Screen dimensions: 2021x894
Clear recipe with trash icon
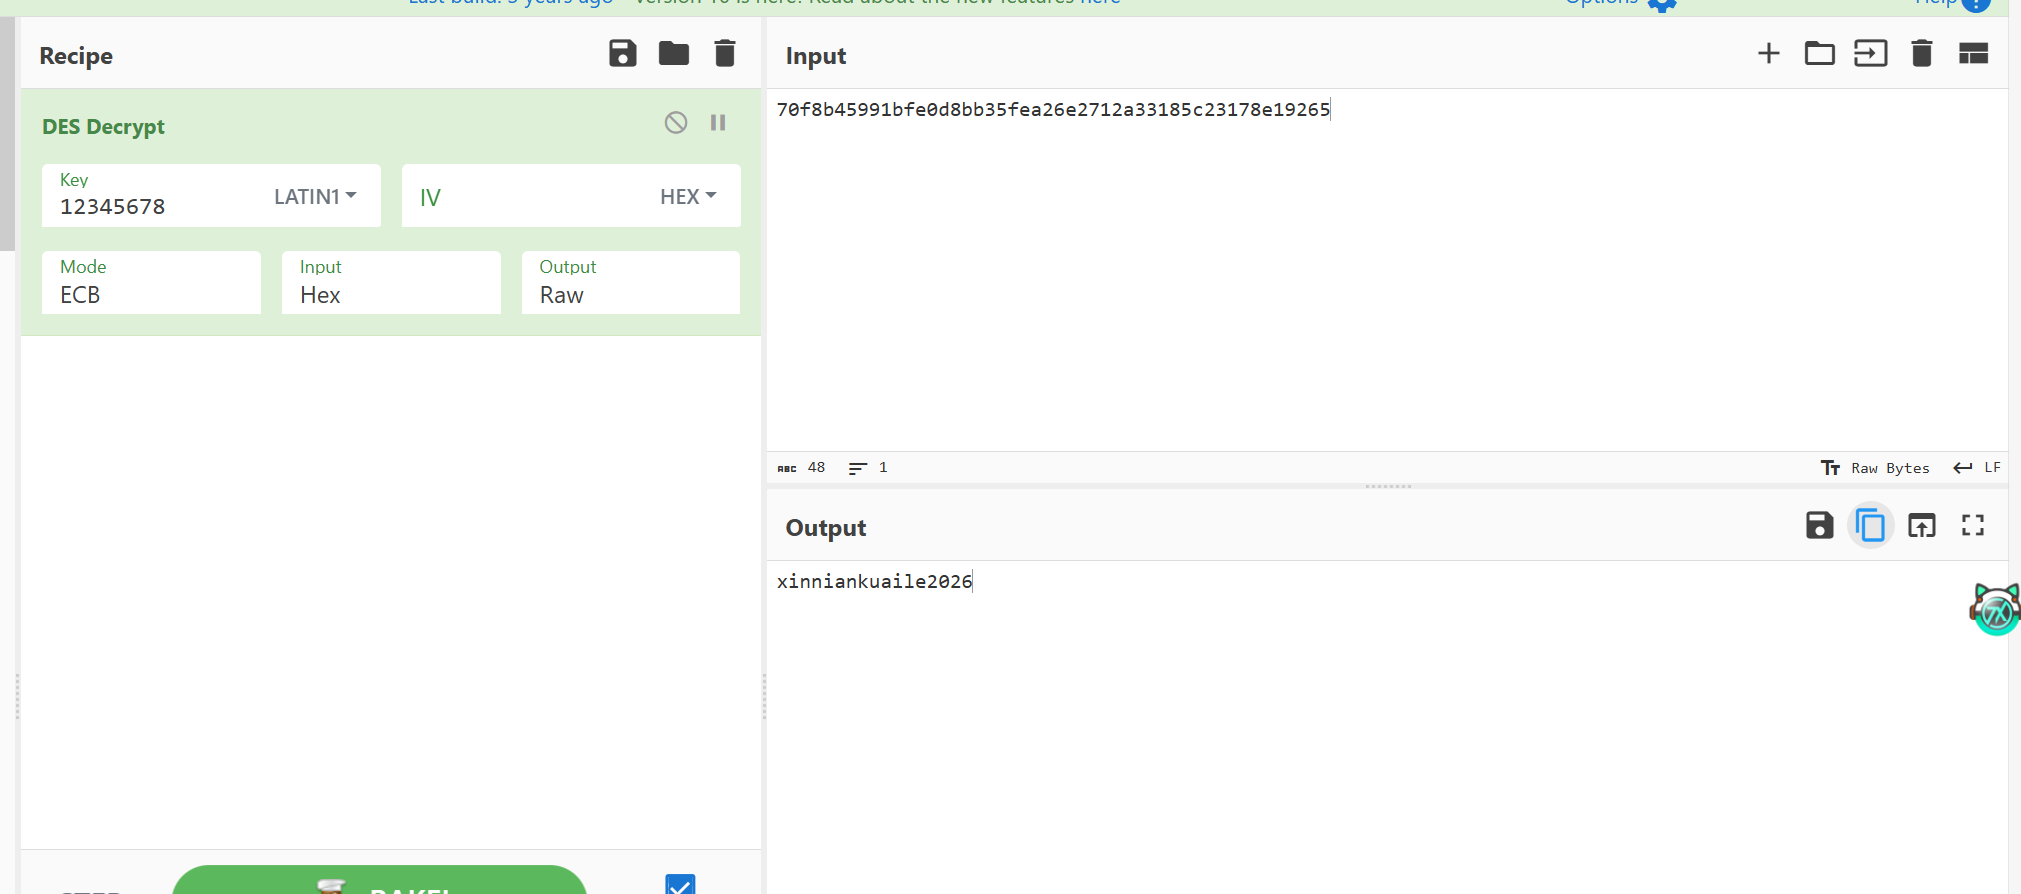tap(725, 54)
